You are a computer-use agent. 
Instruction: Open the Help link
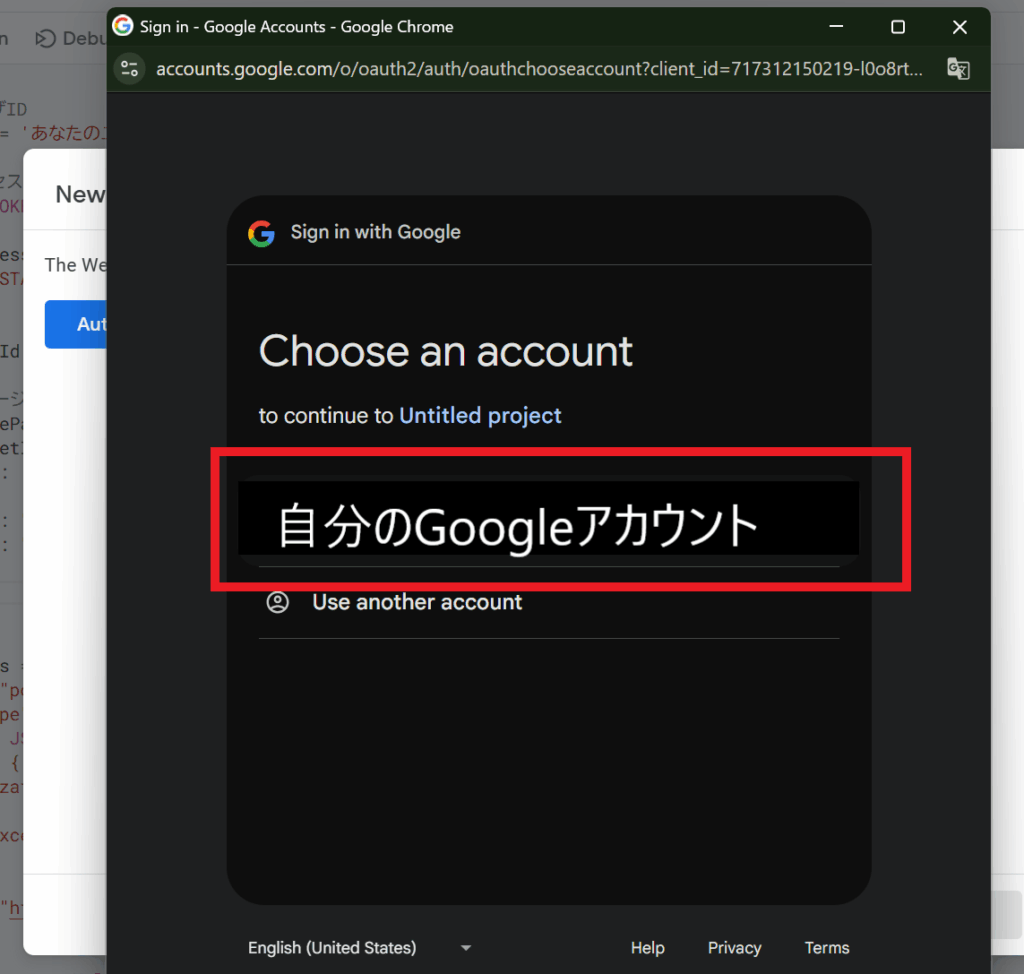(x=647, y=948)
